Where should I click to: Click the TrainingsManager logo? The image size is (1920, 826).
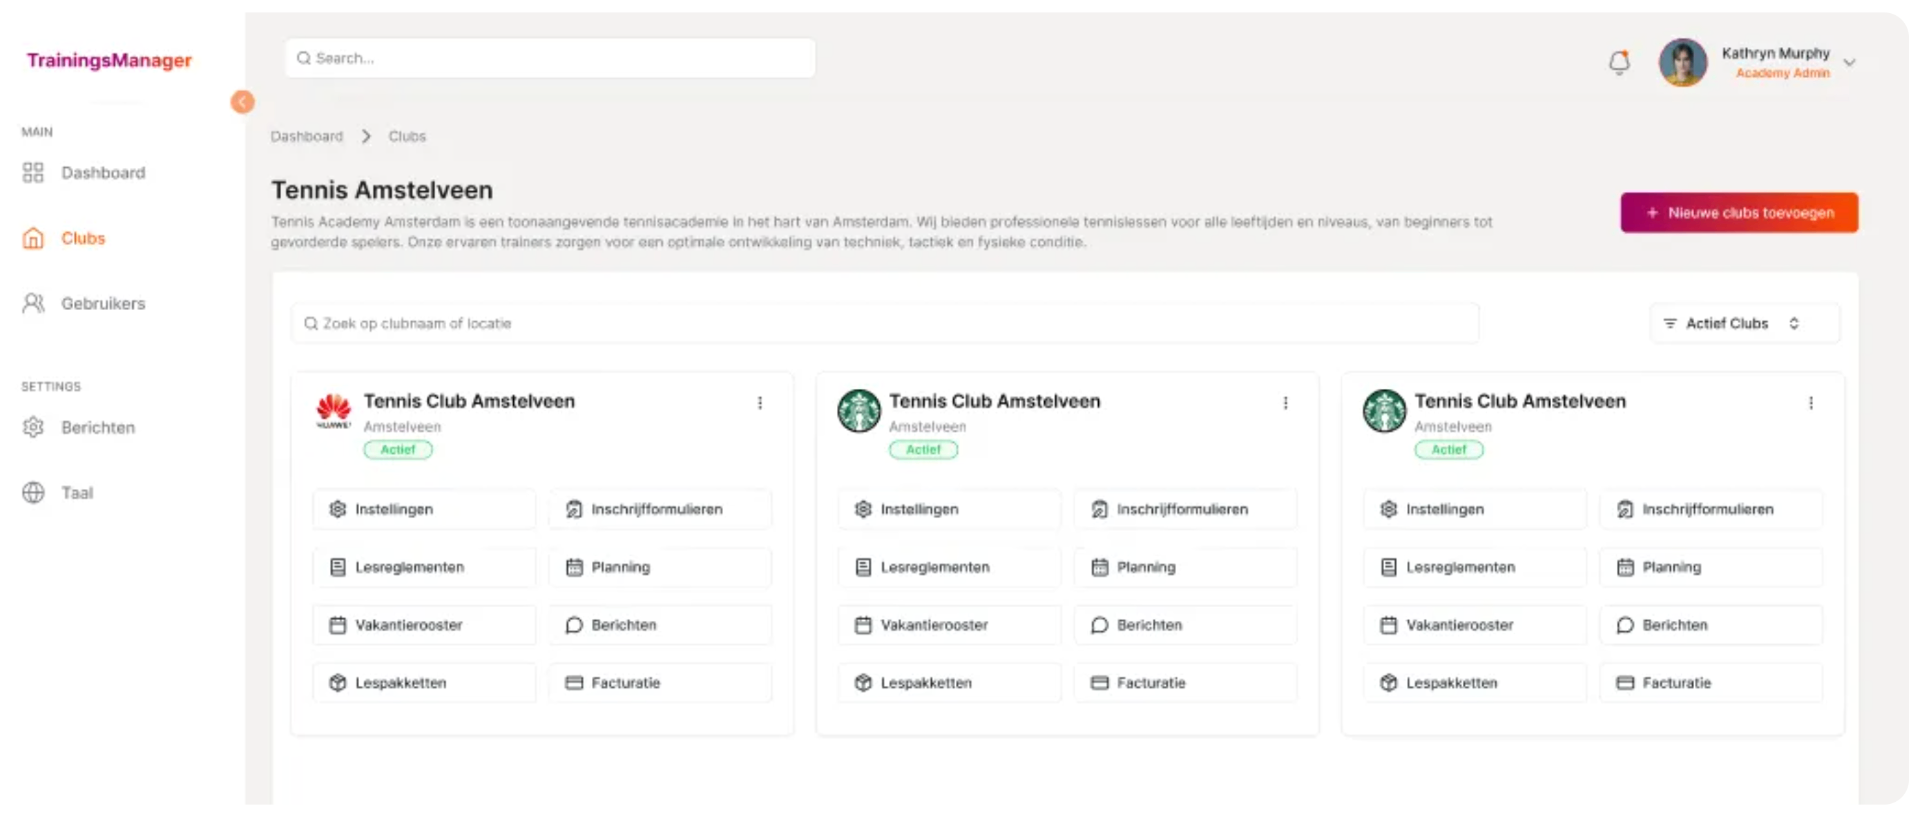point(109,60)
